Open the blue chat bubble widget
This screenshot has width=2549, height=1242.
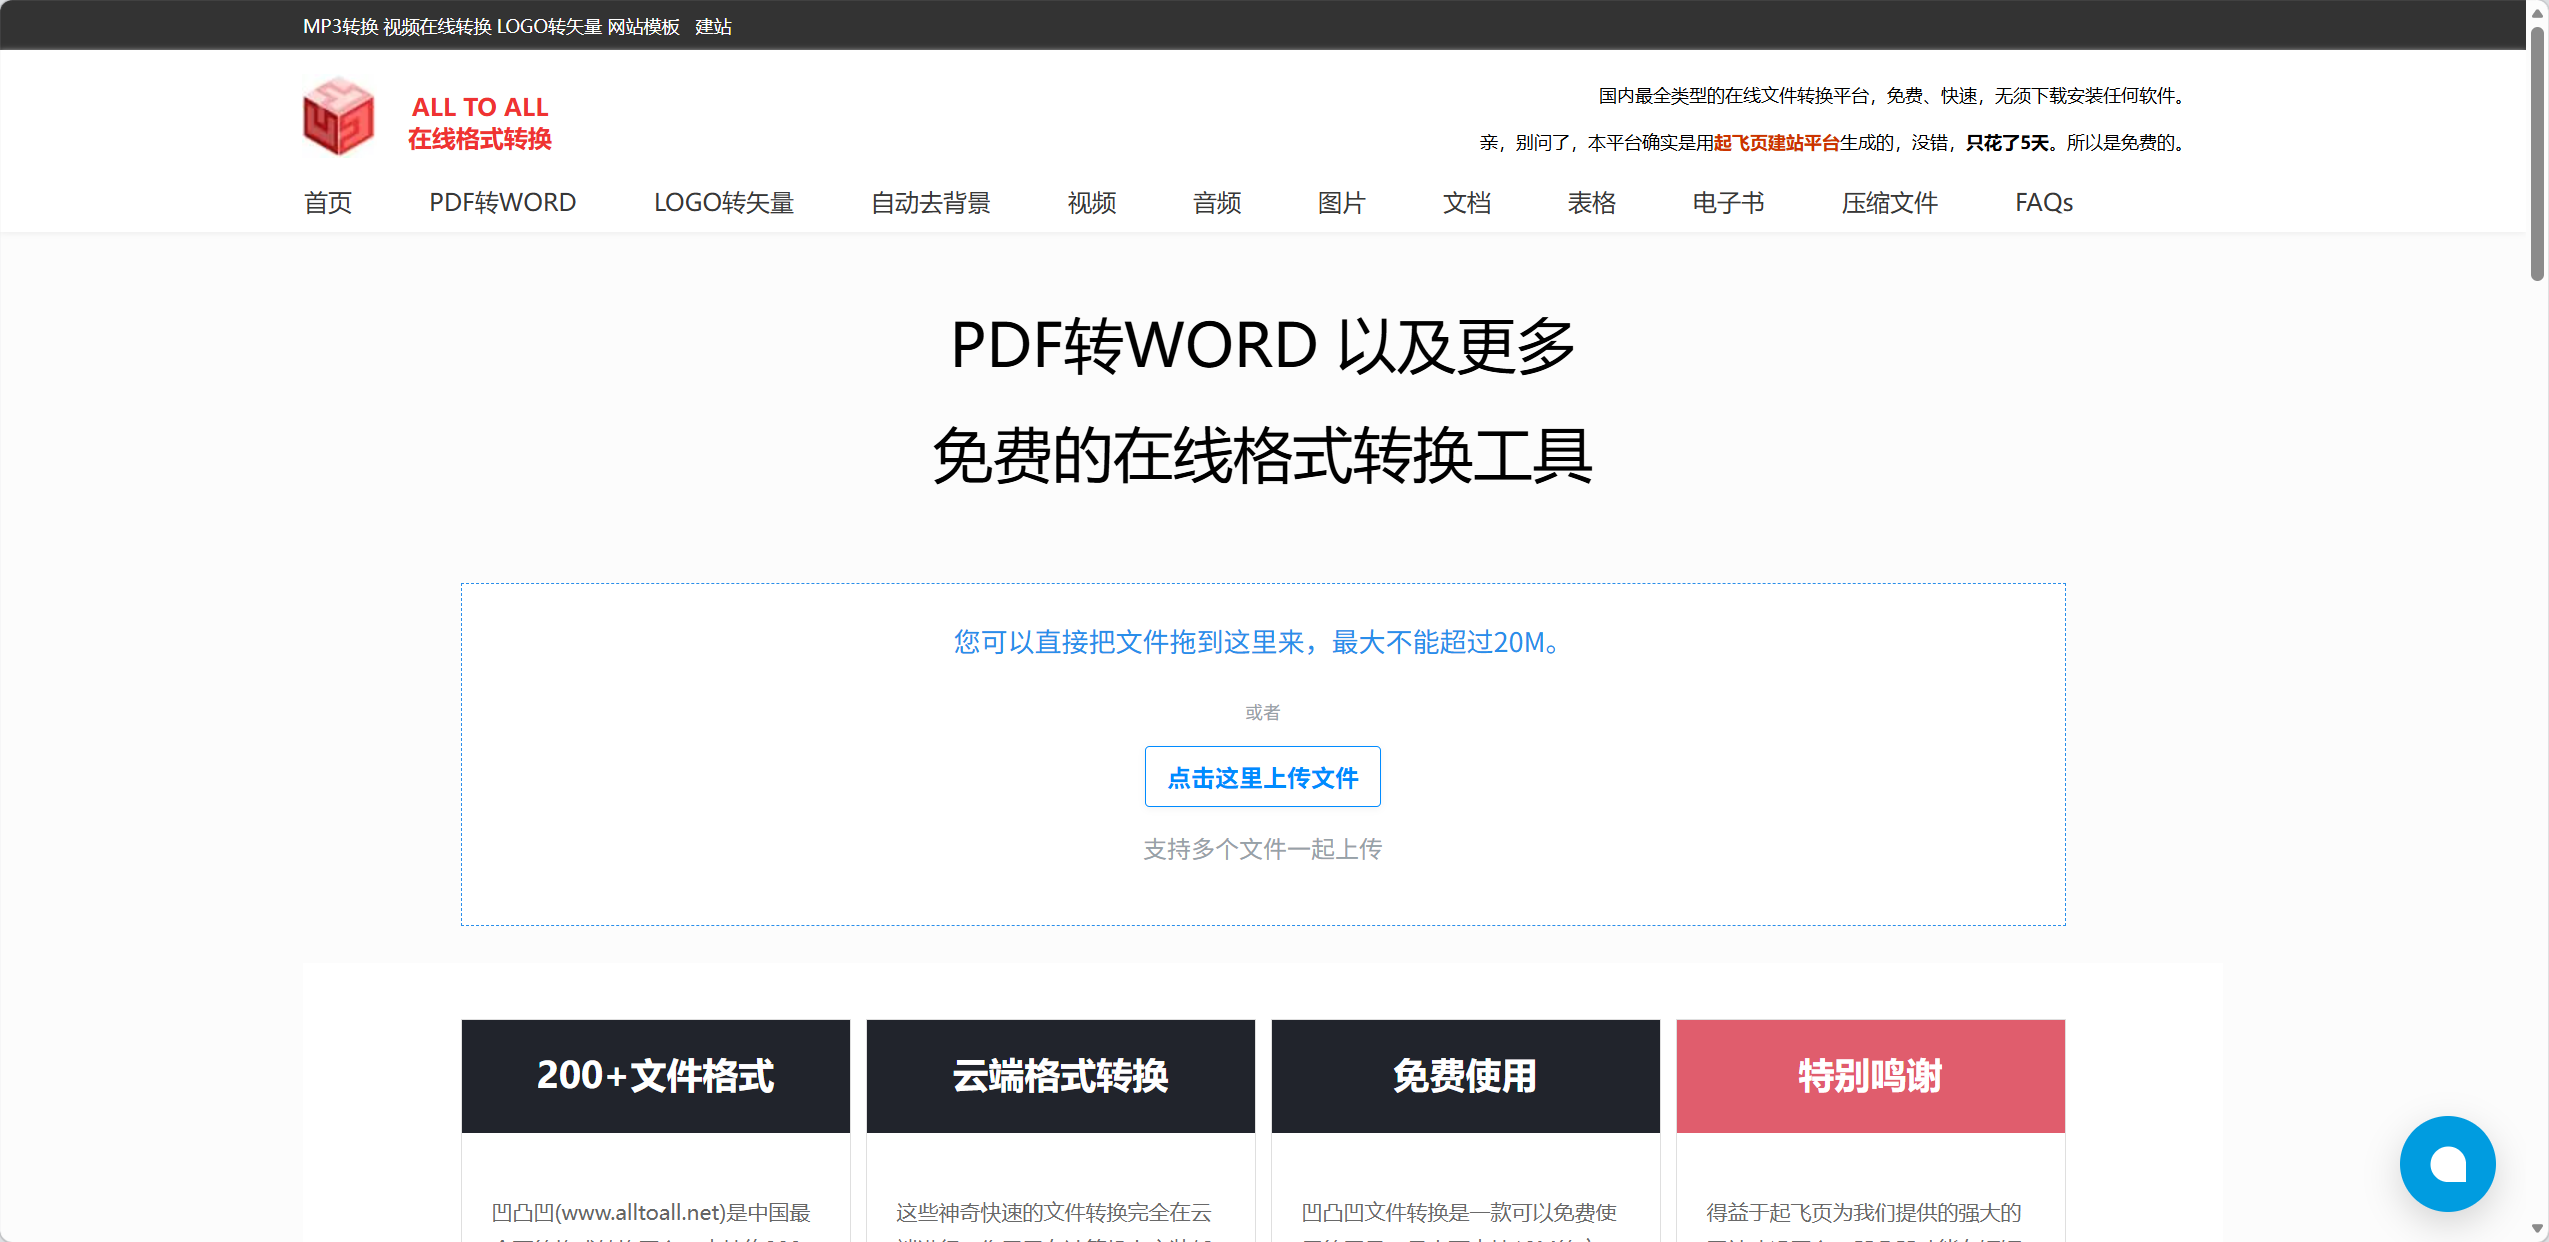click(x=2447, y=1163)
